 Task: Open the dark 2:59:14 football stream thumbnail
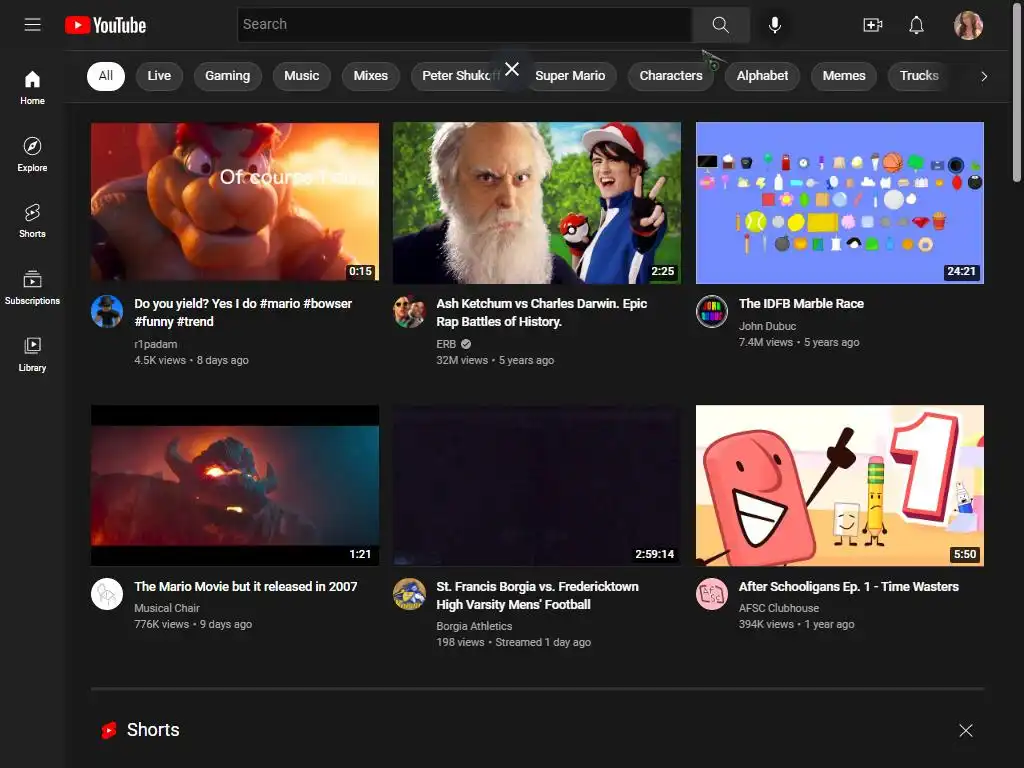coord(537,485)
